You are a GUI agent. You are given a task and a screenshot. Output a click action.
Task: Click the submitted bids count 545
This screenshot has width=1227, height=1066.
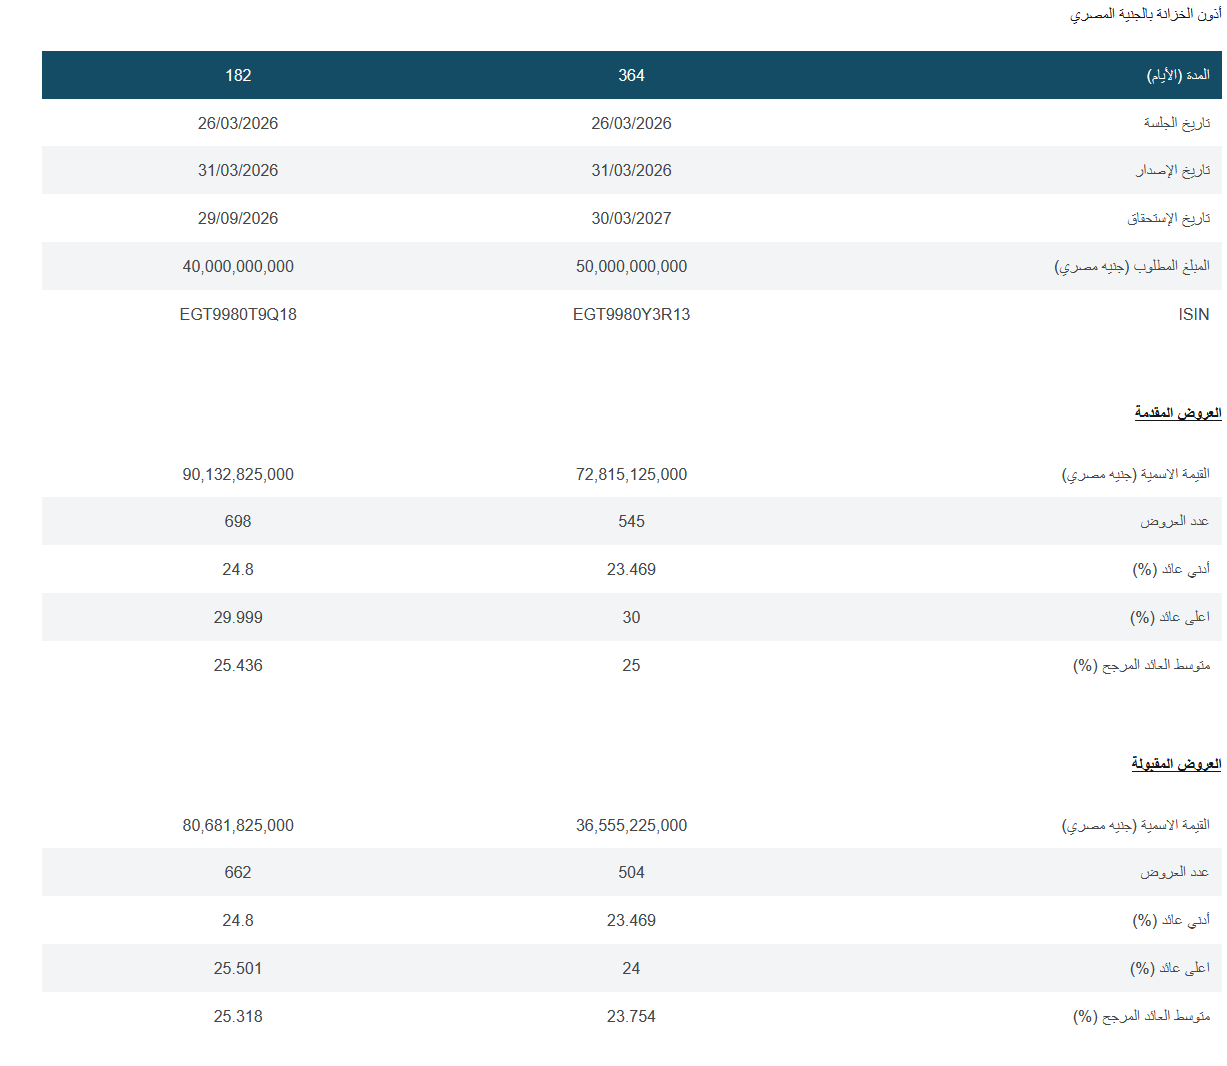631,522
